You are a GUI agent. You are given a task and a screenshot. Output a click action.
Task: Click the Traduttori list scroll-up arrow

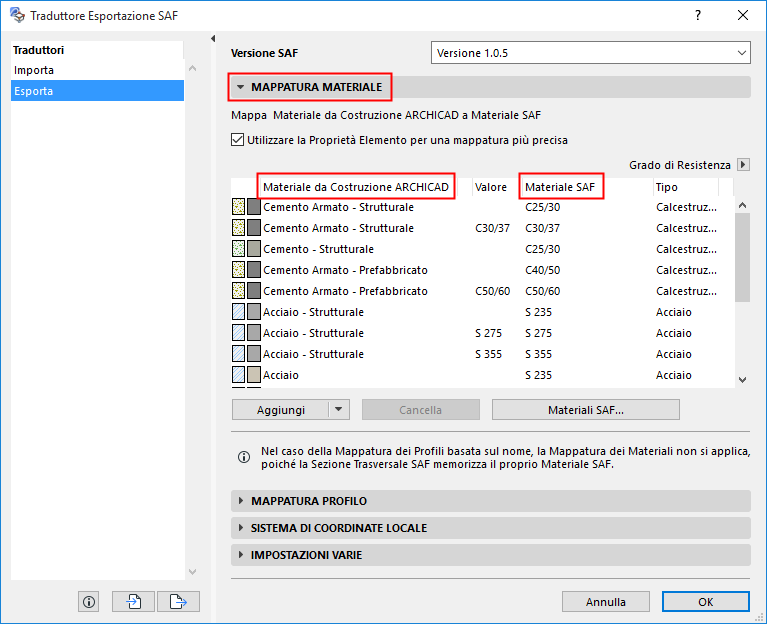(193, 68)
